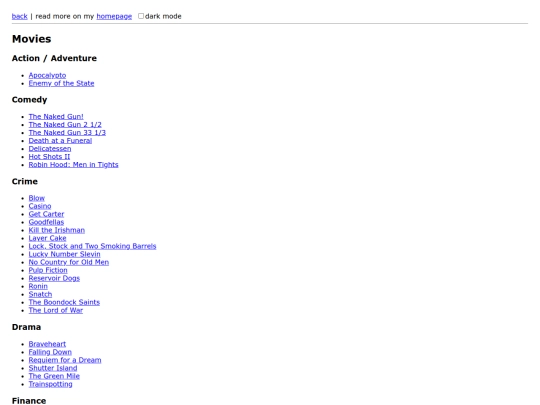Open Requiem for a Dream link
The height and width of the screenshot is (405, 540).
tap(65, 360)
